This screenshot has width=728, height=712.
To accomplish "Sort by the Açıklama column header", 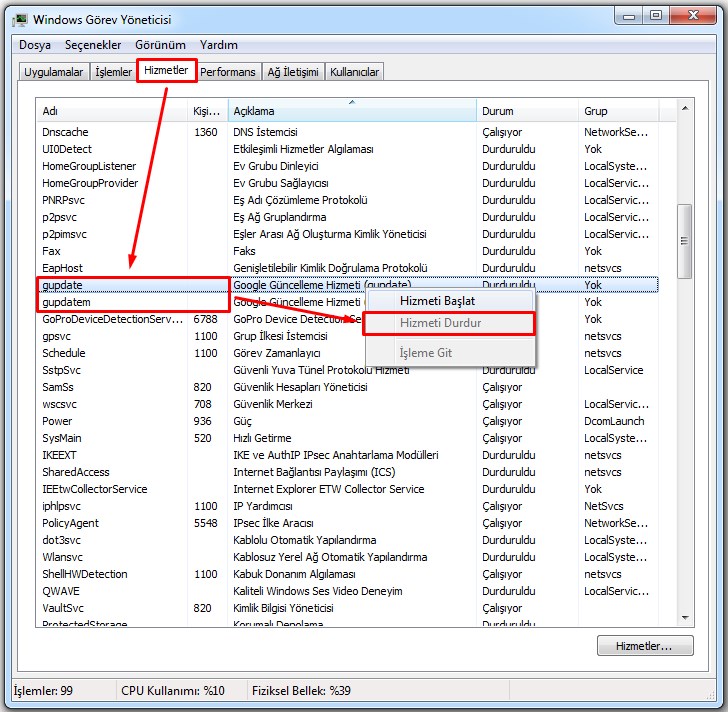I will point(352,111).
